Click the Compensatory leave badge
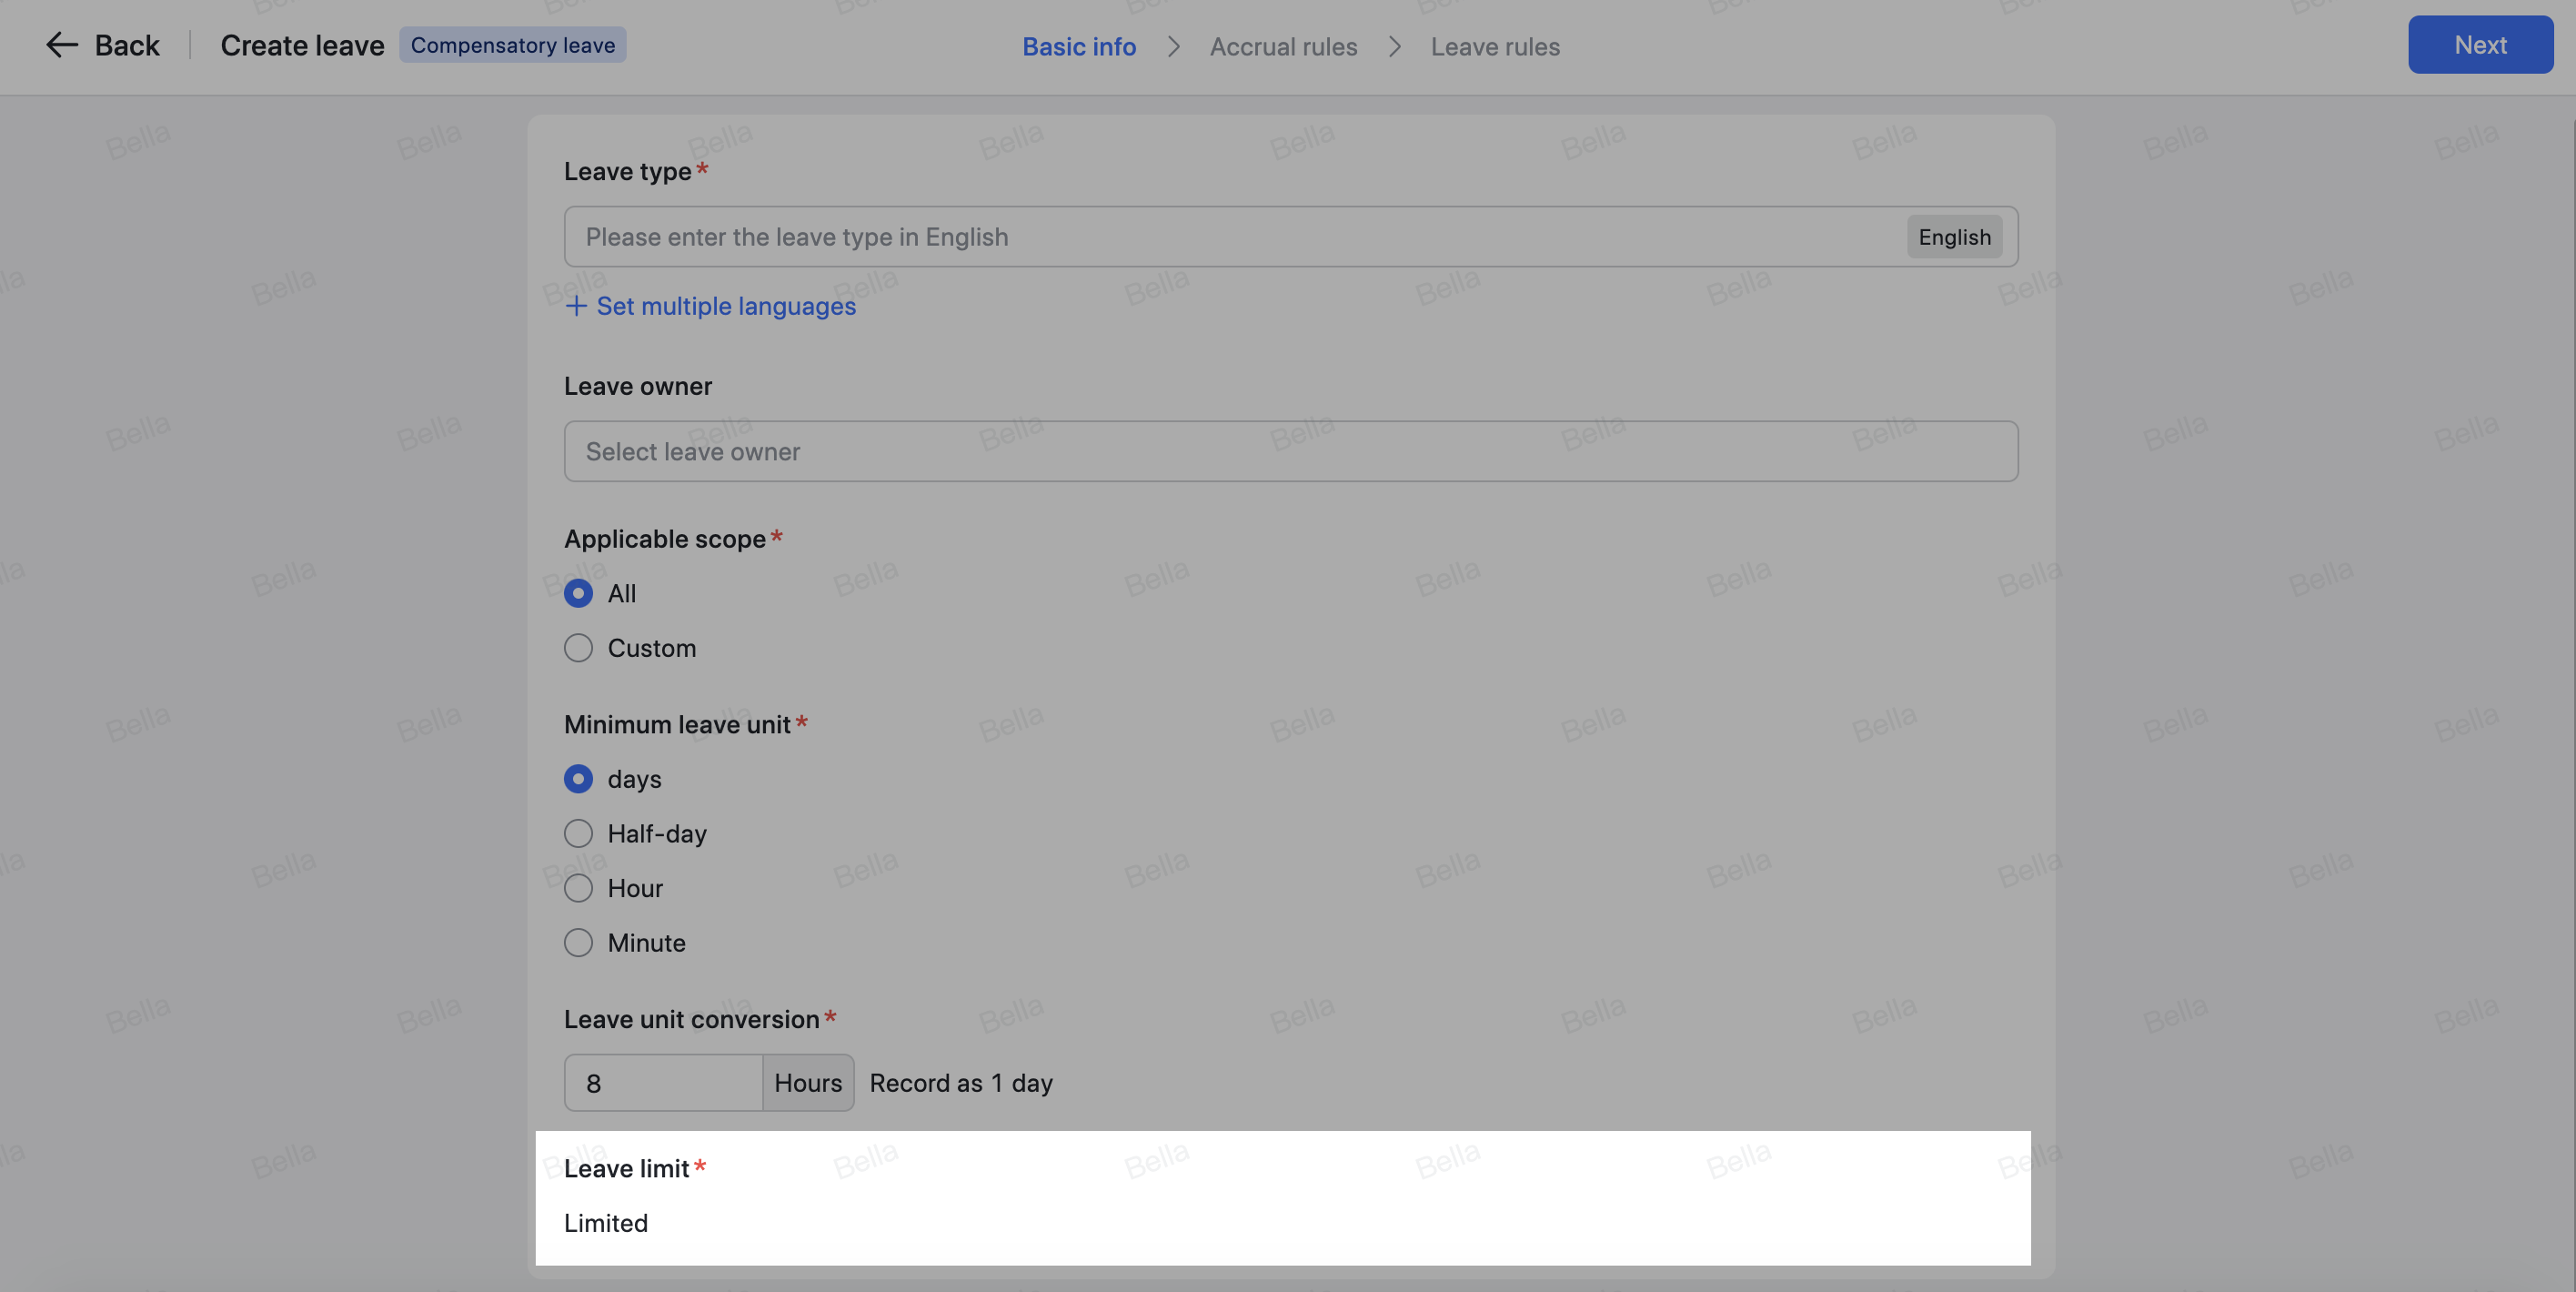This screenshot has height=1292, width=2576. coord(511,44)
